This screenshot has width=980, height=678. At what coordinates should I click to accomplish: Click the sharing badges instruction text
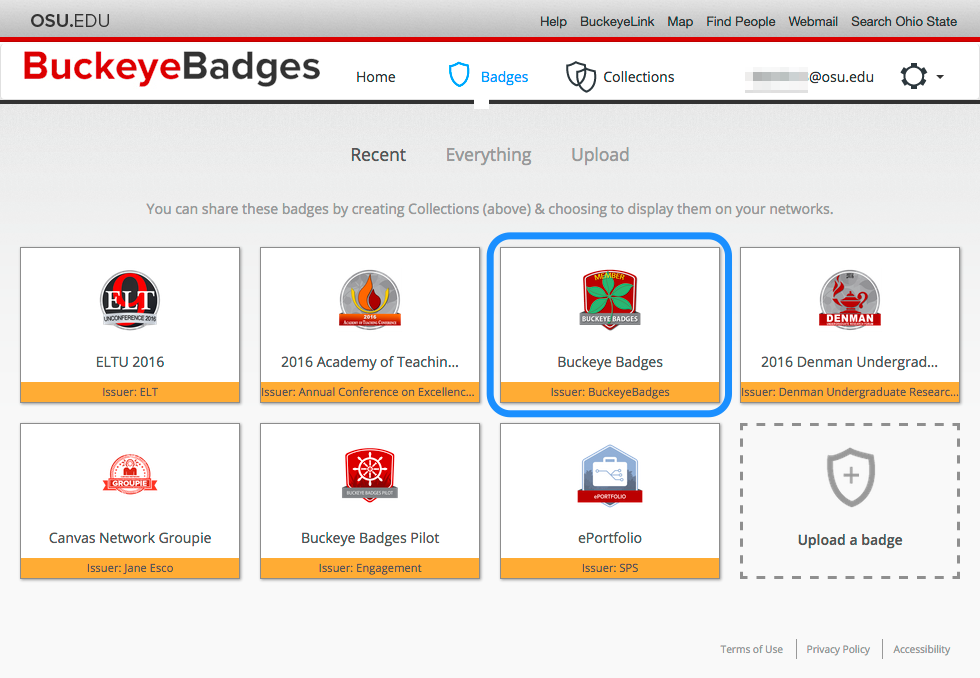tap(490, 209)
